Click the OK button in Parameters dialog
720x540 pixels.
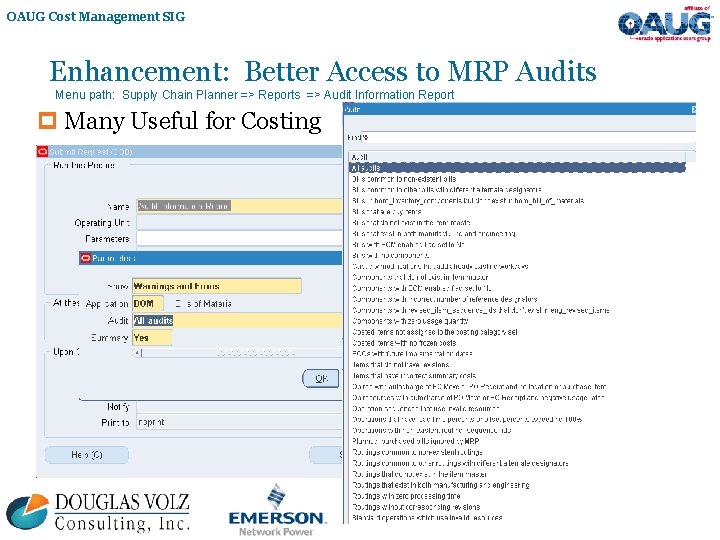(321, 378)
